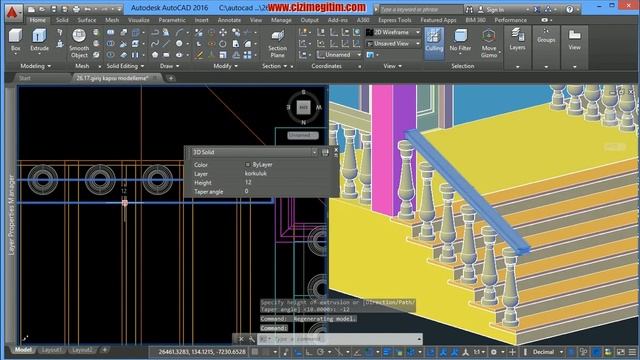Open the Move Gizmo tool

[x=489, y=43]
